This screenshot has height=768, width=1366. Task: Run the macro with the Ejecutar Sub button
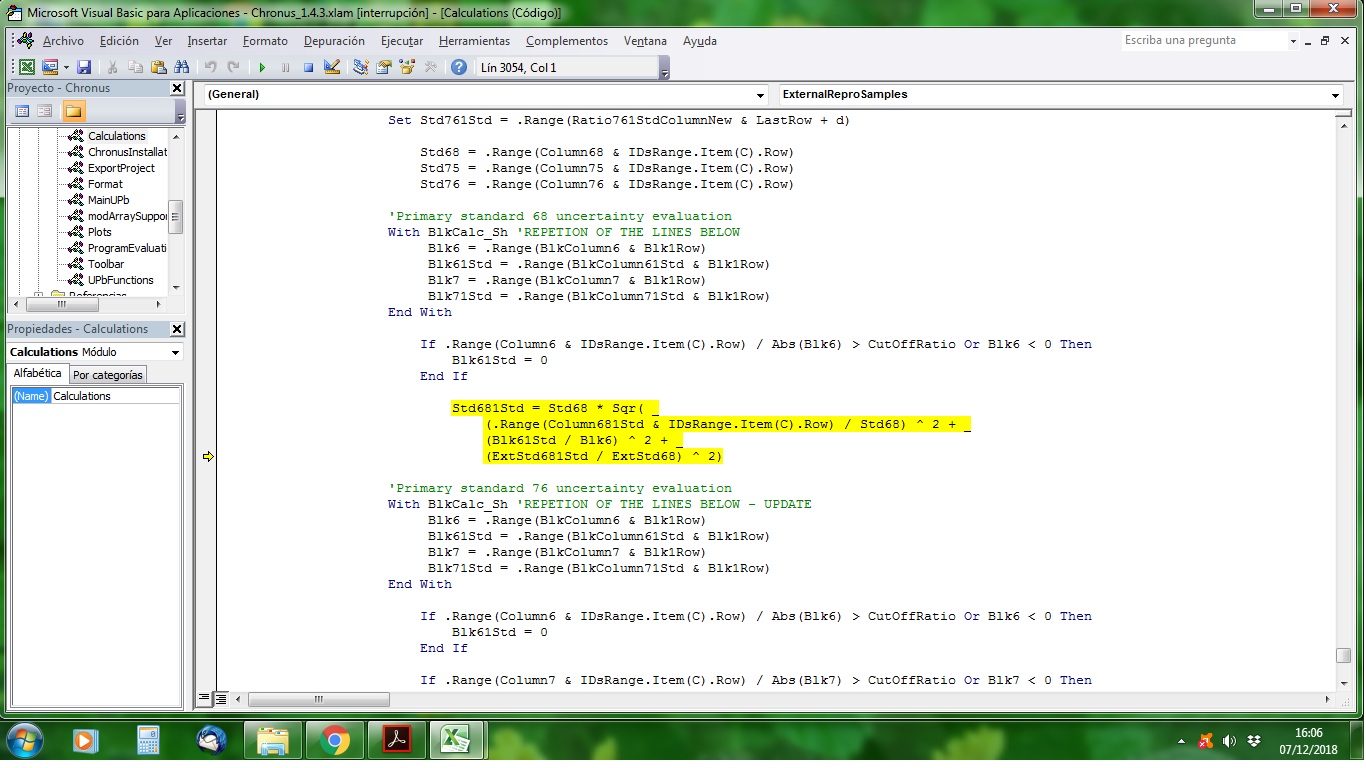point(262,67)
